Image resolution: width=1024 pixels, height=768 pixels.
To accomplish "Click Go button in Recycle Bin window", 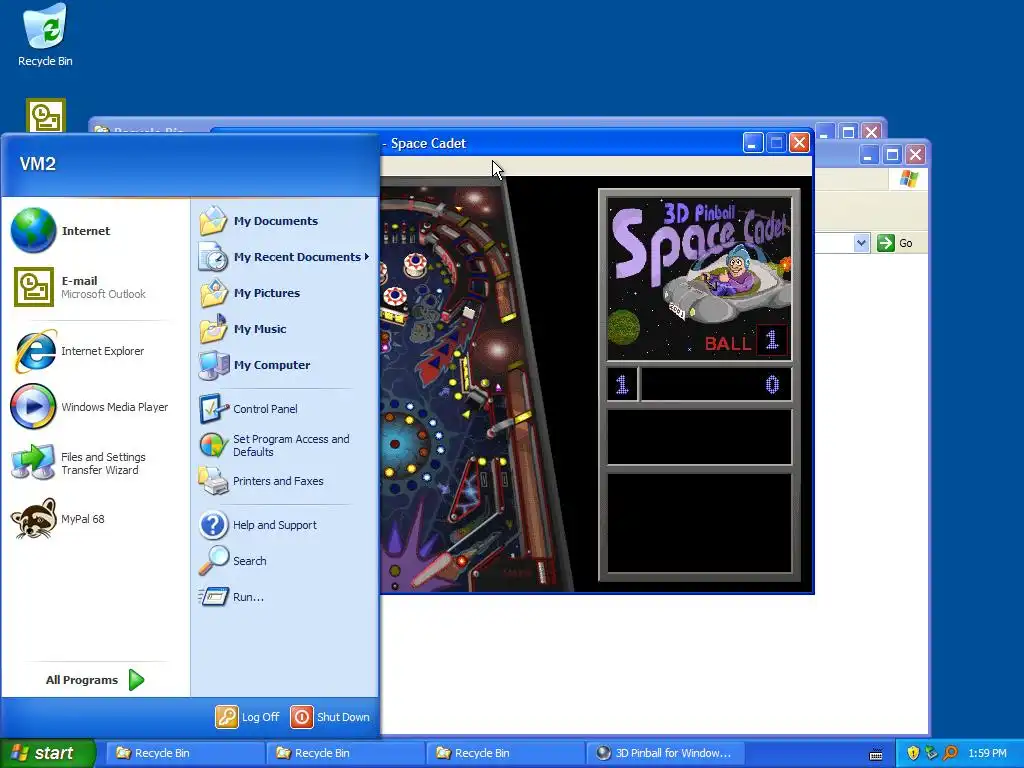I will [895, 243].
